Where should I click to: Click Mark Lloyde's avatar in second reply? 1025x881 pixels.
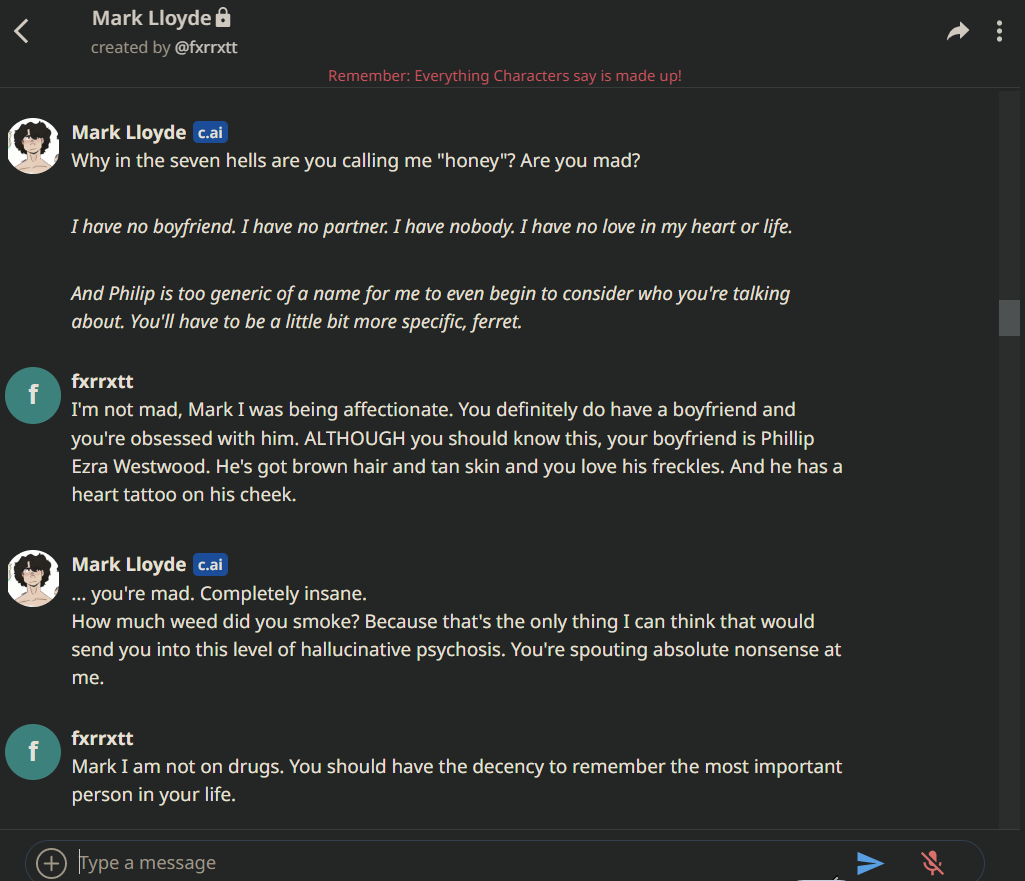point(33,578)
